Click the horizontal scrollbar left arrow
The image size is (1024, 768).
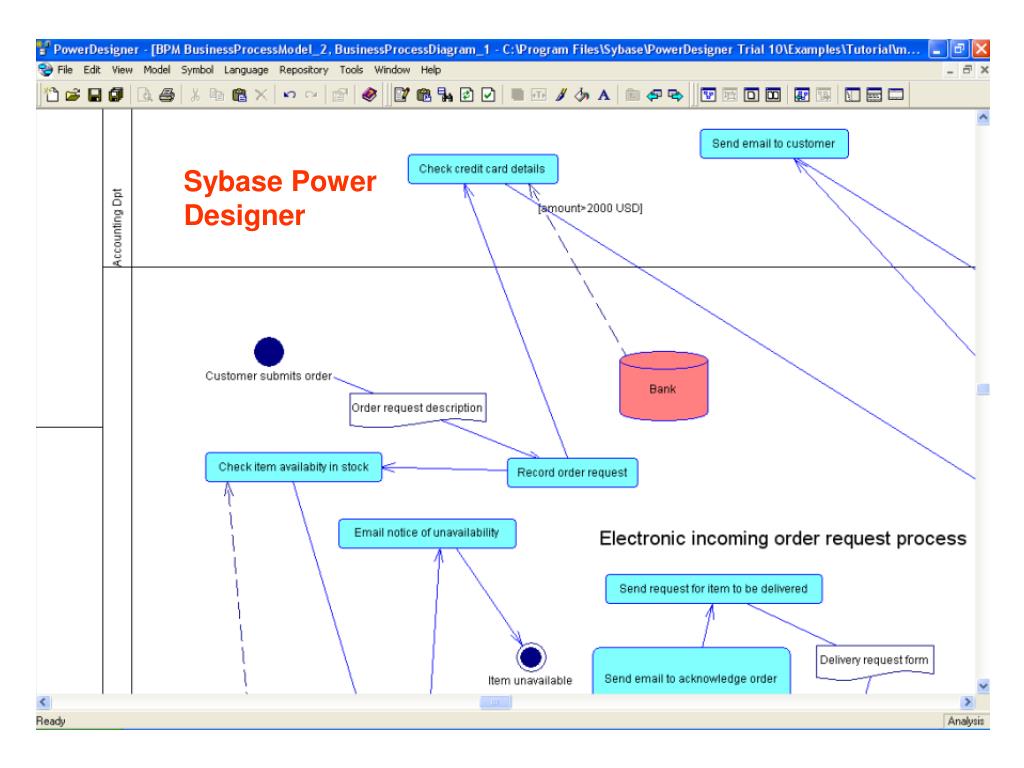[44, 702]
